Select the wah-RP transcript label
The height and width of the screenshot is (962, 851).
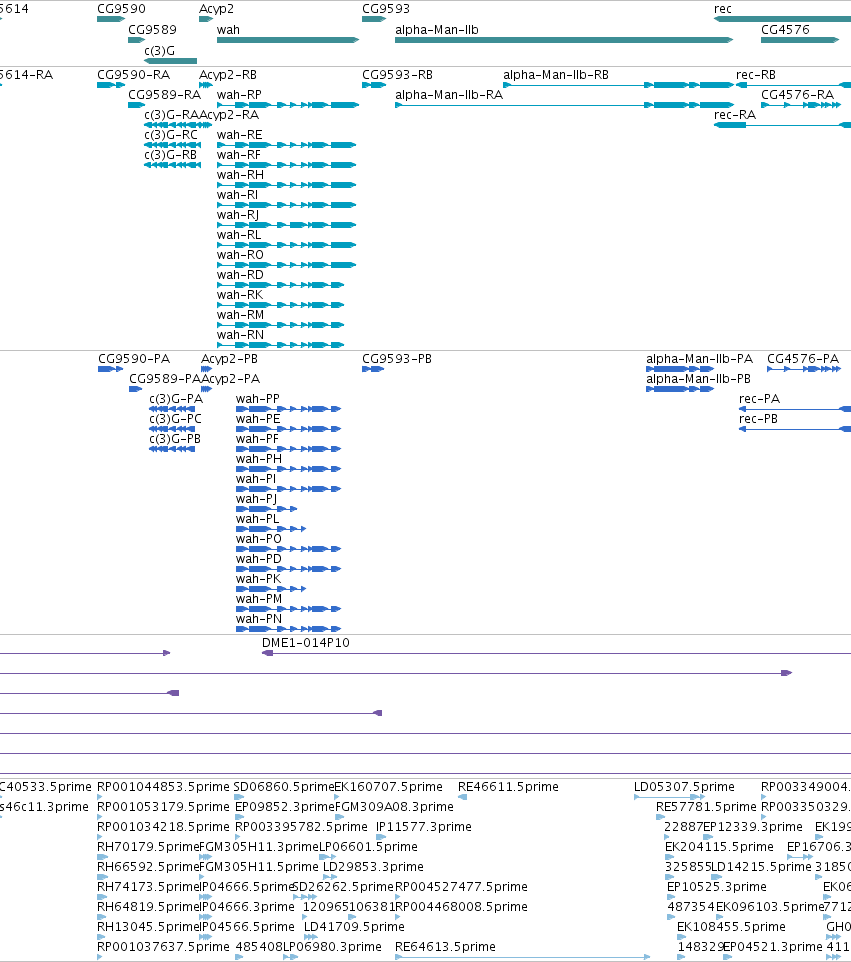(x=239, y=94)
